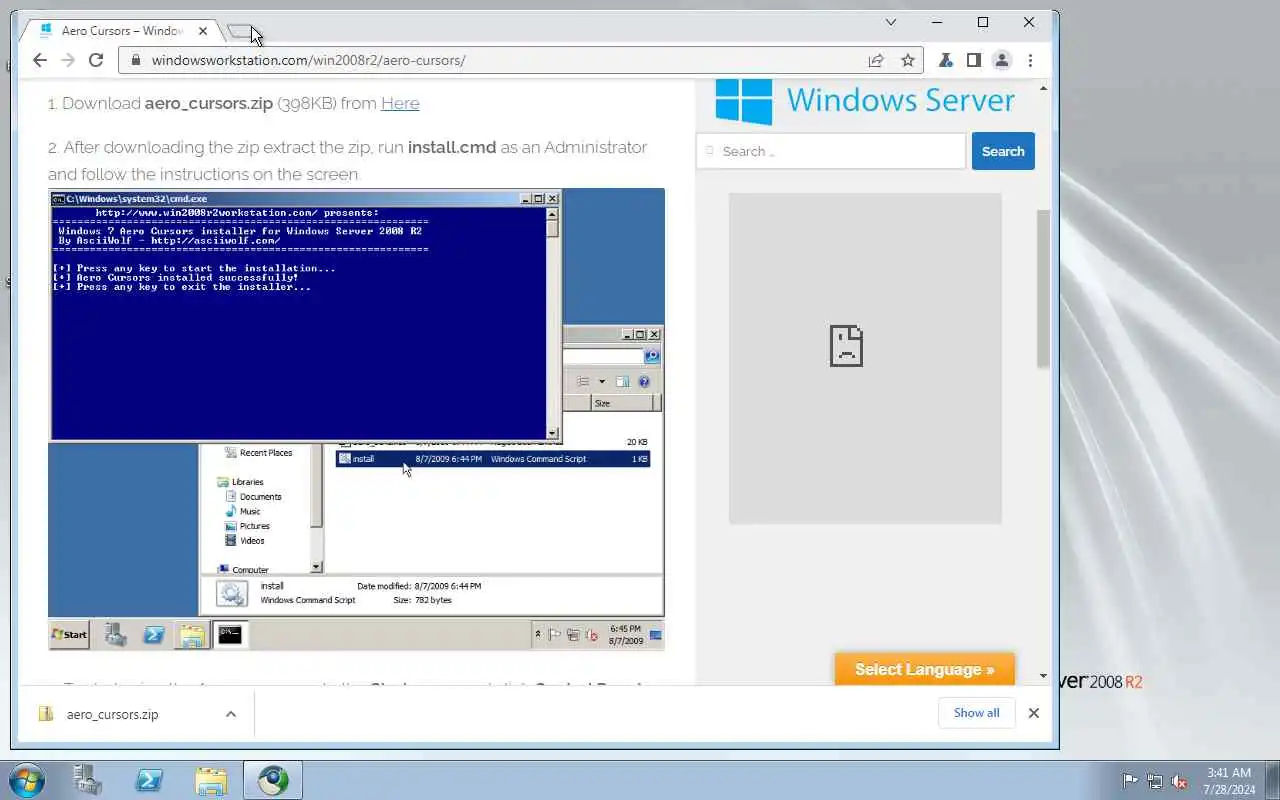Expand the aero_cursors.zip download options chevron
The height and width of the screenshot is (800, 1280).
coord(231,714)
